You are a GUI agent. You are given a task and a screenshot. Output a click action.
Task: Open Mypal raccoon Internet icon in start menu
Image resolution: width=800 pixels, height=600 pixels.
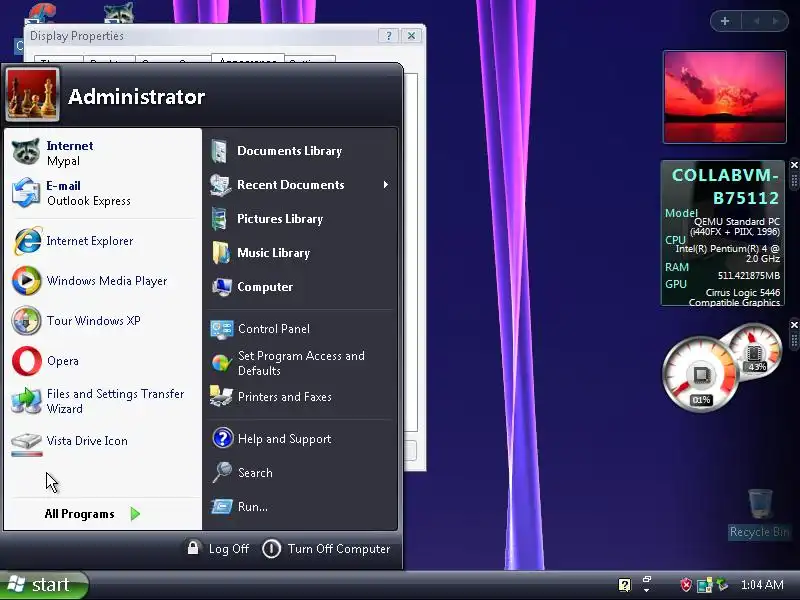[26, 152]
